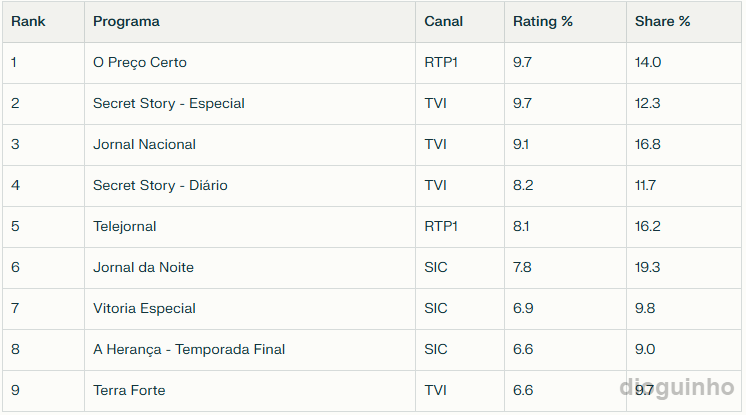Viewport: 746px width, 415px height.
Task: Click the Jornal Nacional program name
Action: coord(144,145)
